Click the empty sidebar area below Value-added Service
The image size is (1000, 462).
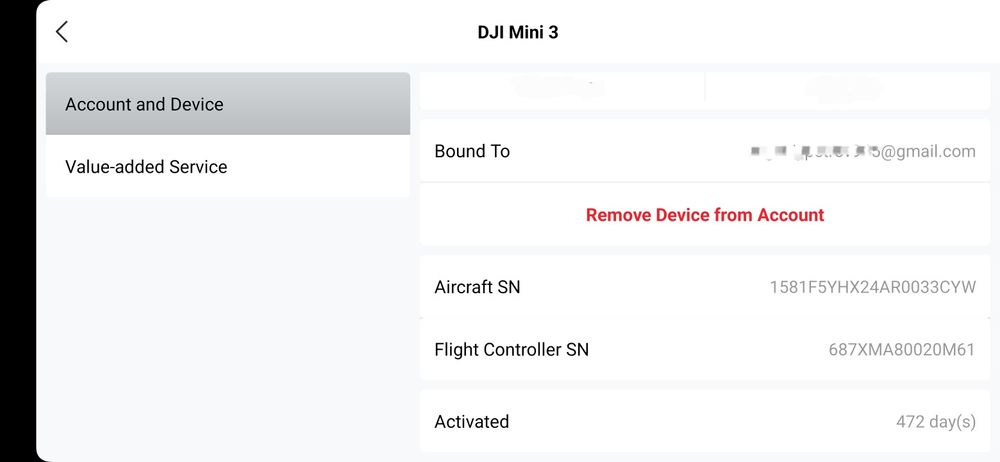pos(227,320)
